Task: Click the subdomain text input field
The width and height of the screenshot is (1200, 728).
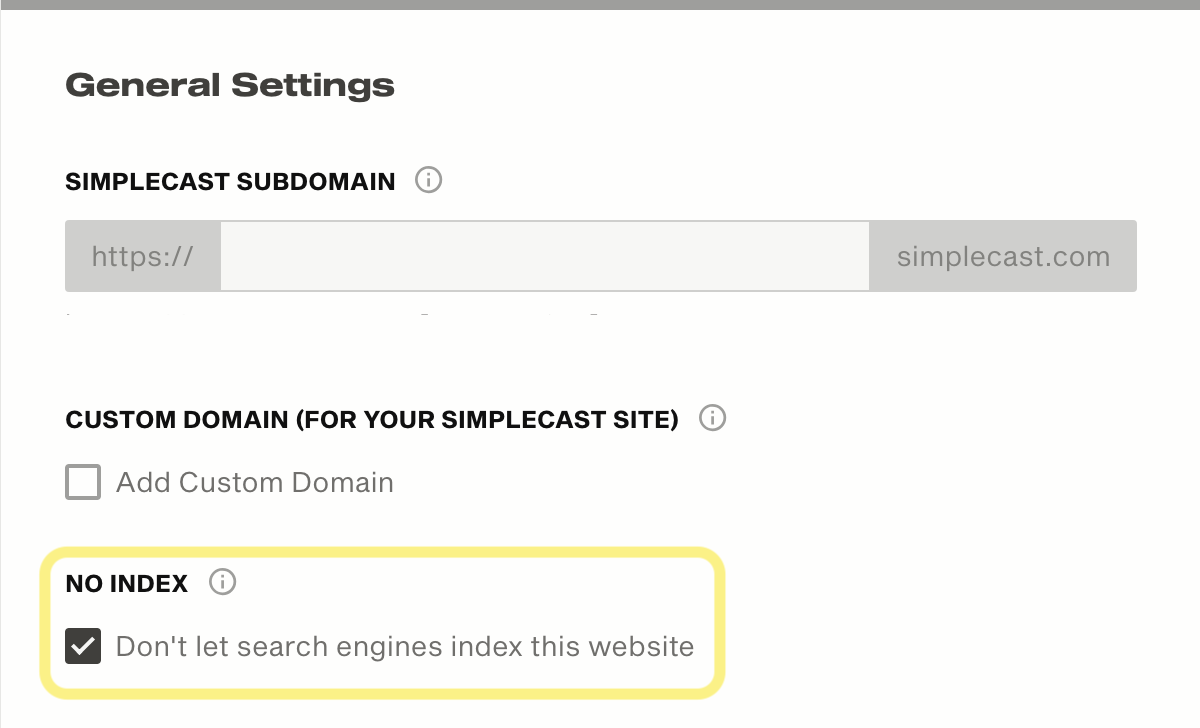Action: [x=545, y=256]
